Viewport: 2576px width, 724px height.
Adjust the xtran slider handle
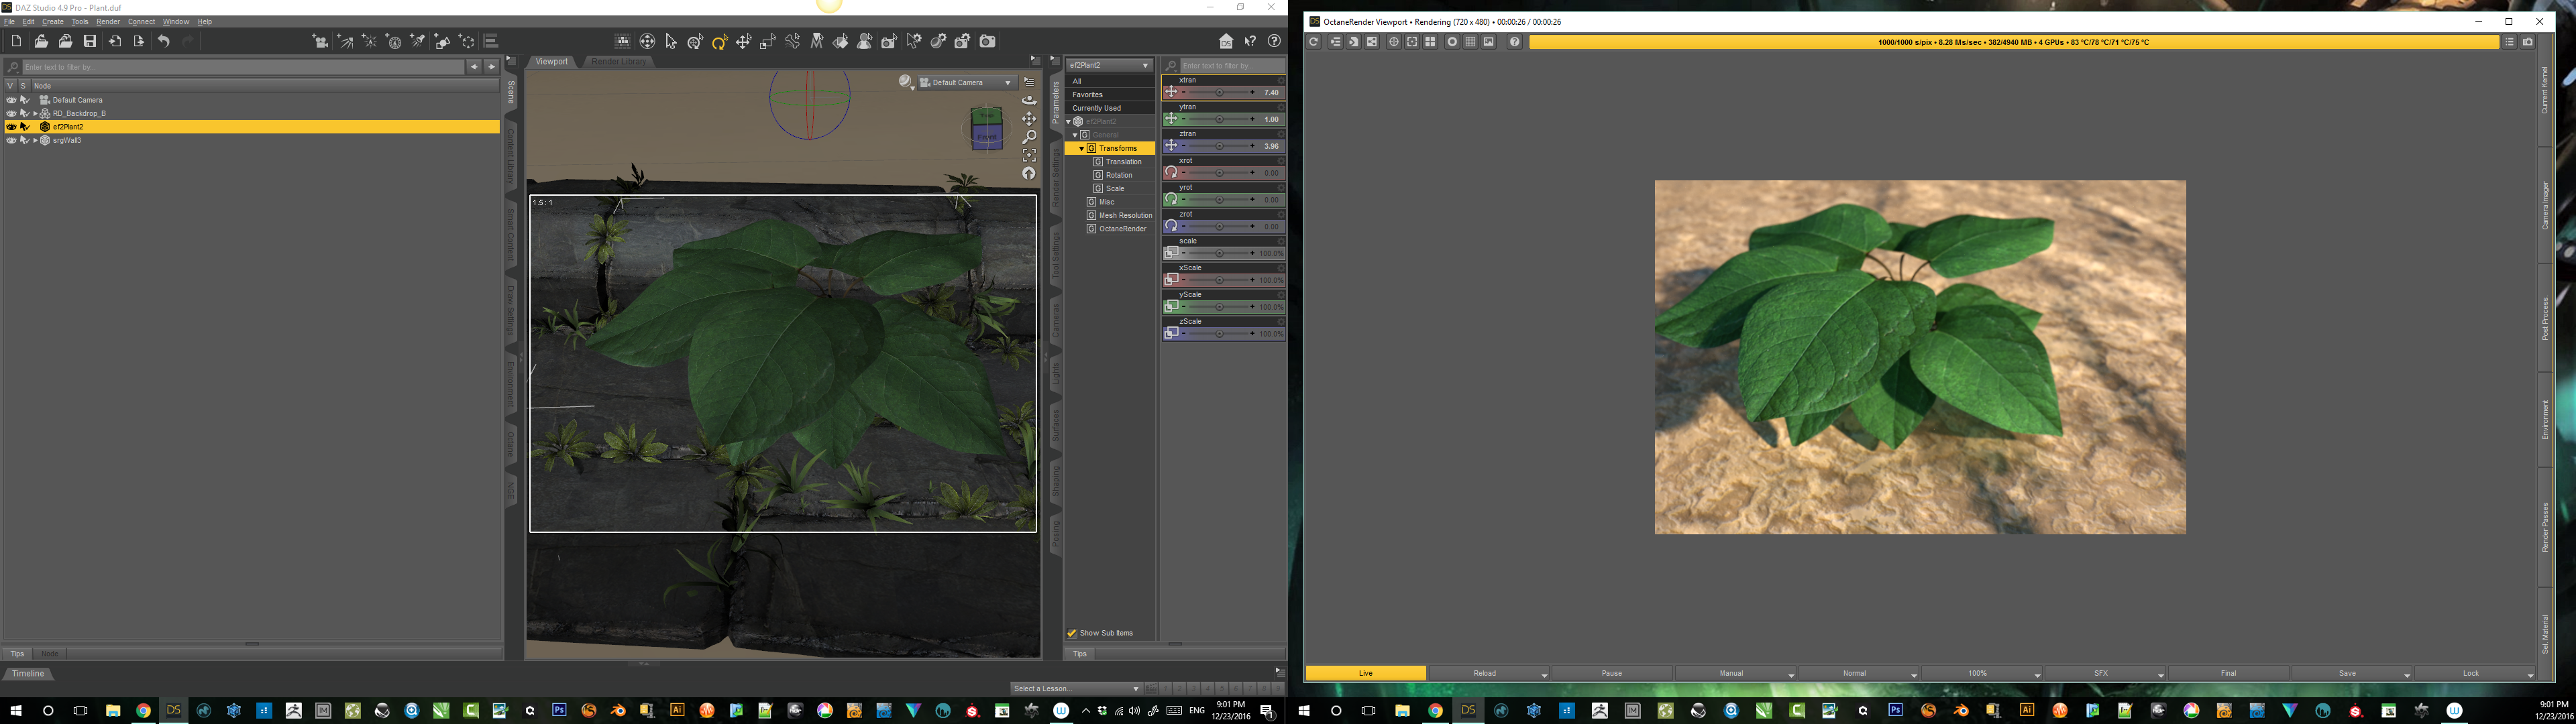pos(1219,92)
